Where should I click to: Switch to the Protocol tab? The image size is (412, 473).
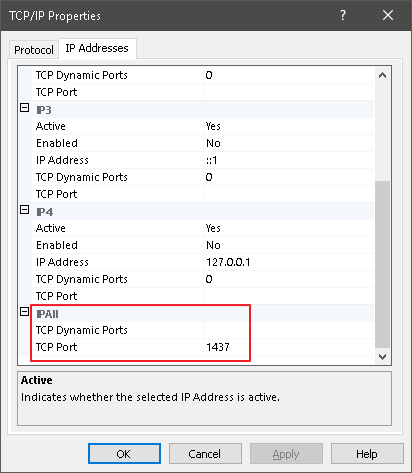point(34,50)
